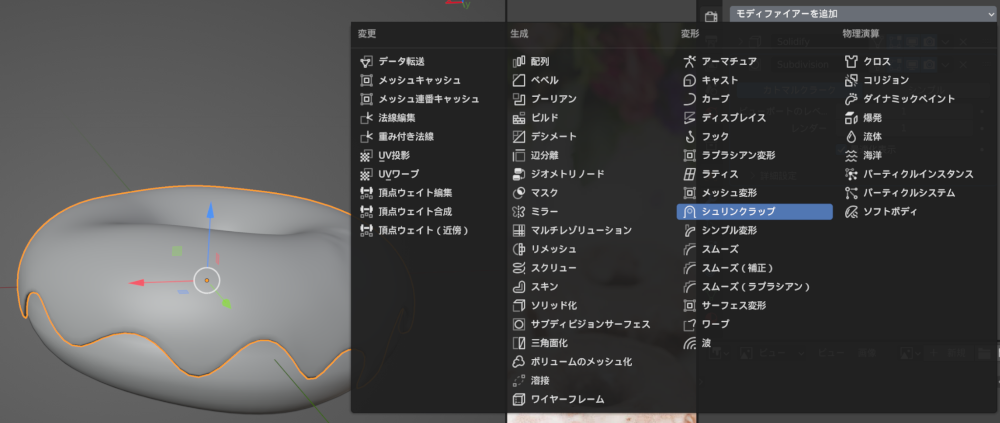Click the ベベル modifier icon
This screenshot has width=1000, height=423.
coord(519,80)
